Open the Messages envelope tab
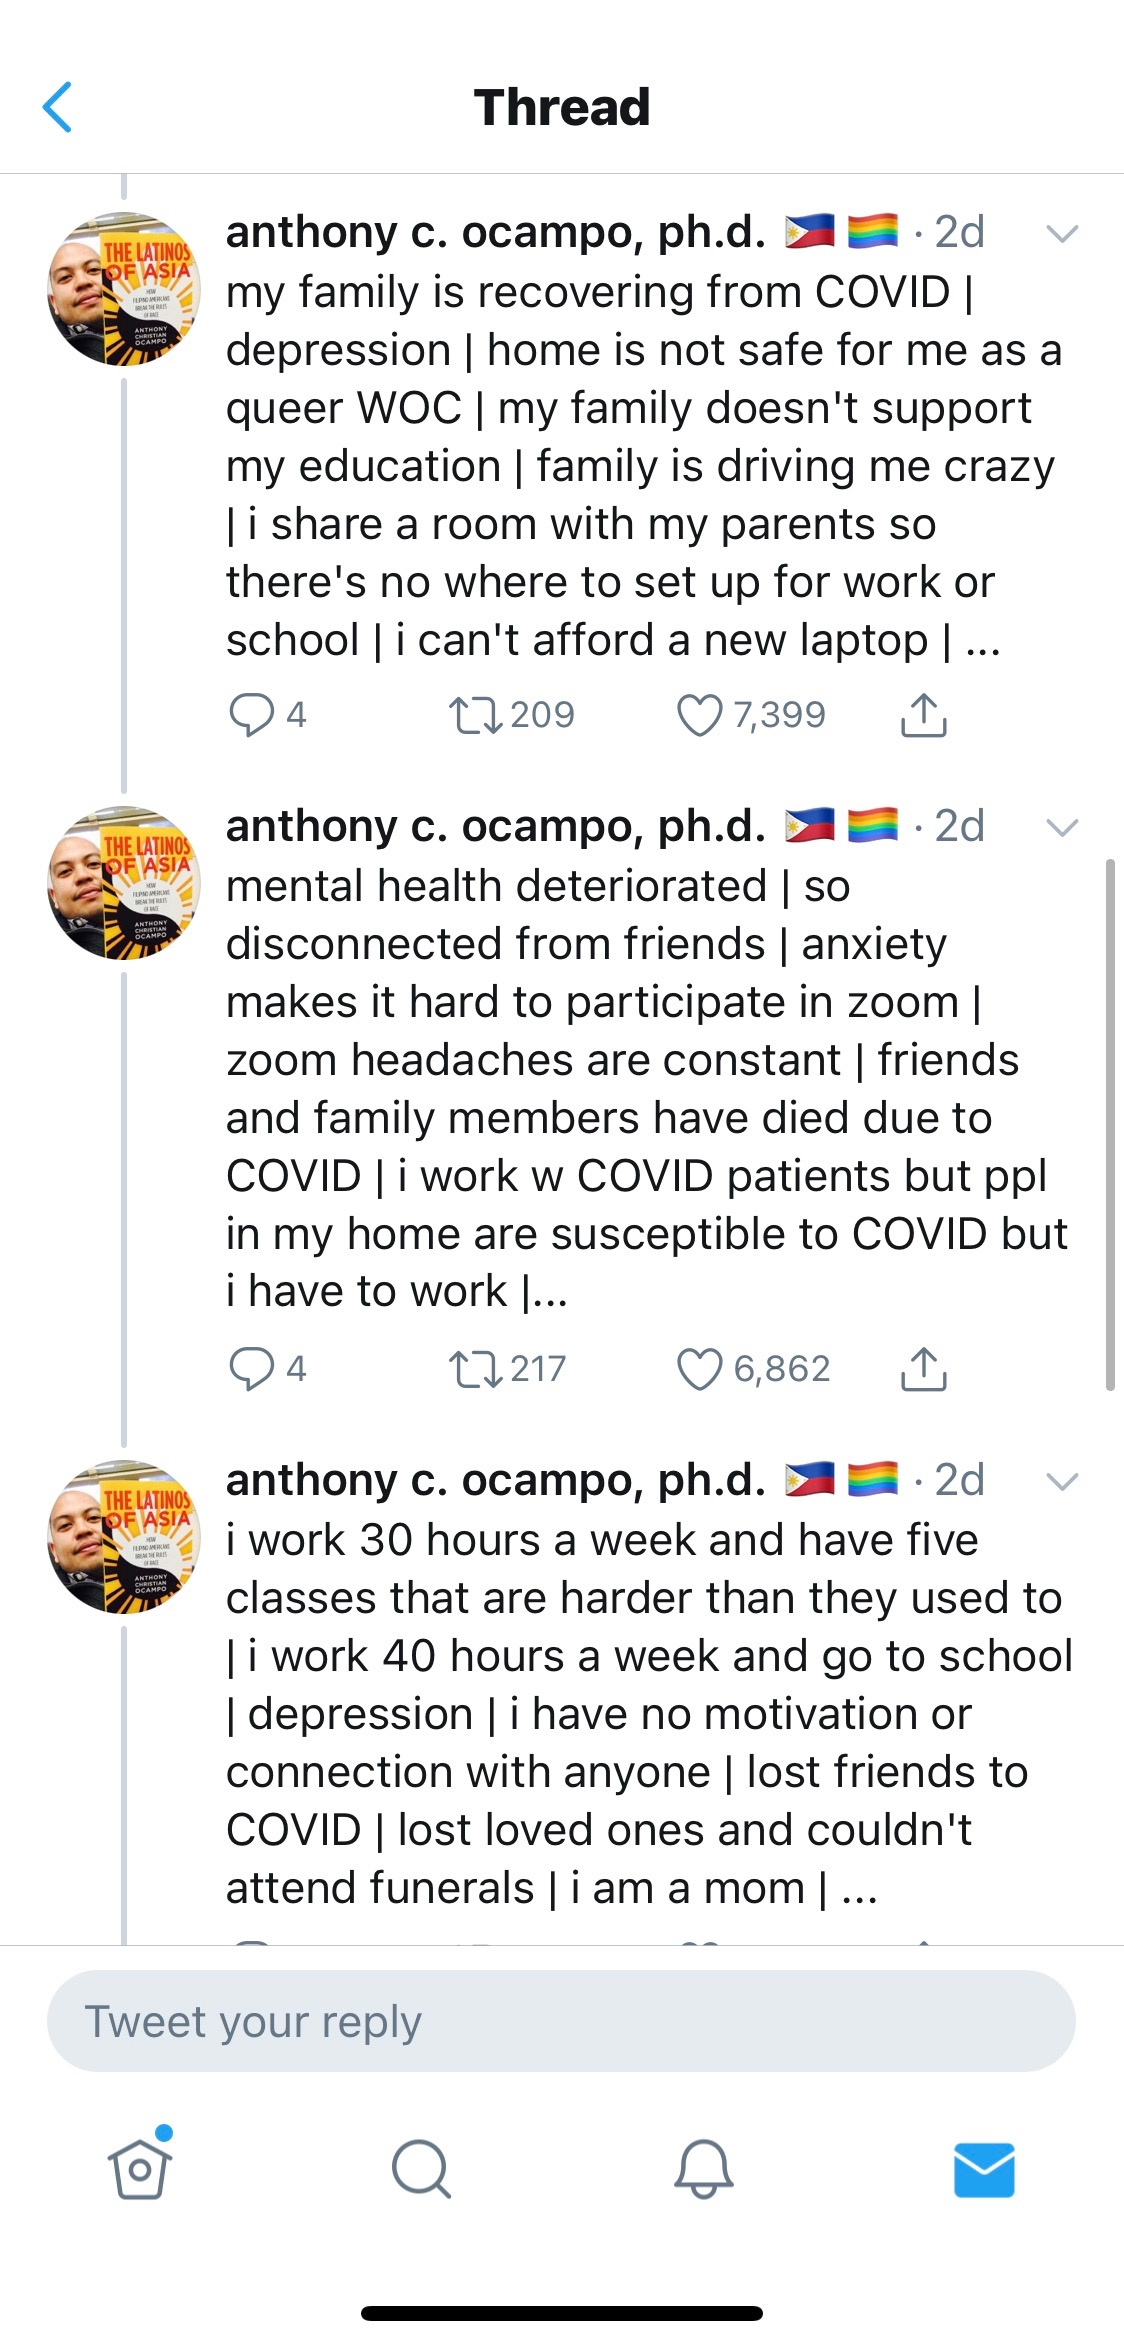The image size is (1124, 2344). tap(984, 2168)
